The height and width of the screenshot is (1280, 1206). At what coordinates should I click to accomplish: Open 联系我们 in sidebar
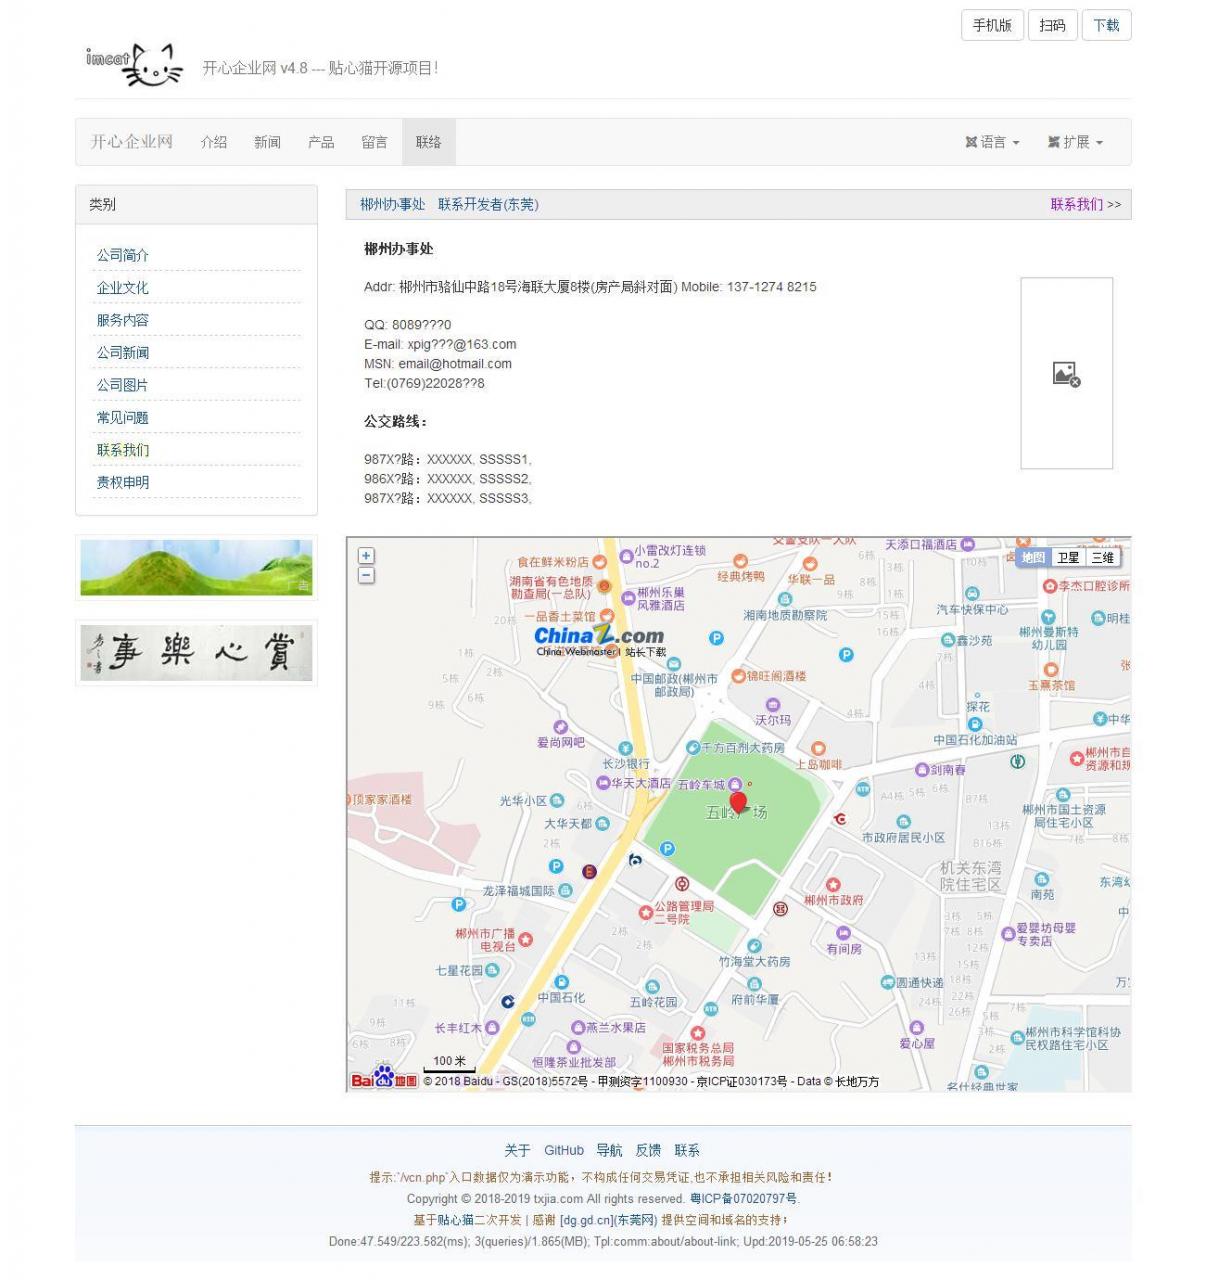[122, 450]
